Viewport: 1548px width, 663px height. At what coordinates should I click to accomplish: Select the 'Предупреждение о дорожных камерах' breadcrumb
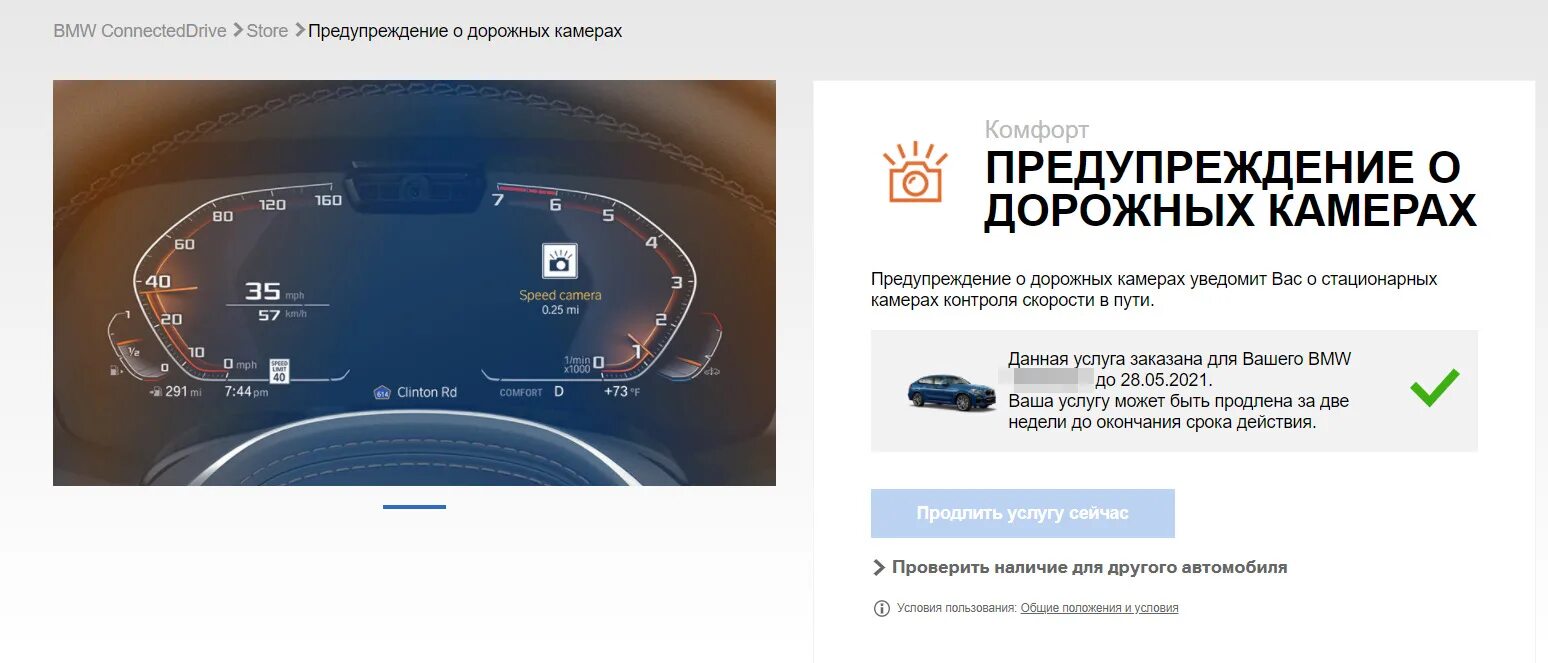click(465, 31)
